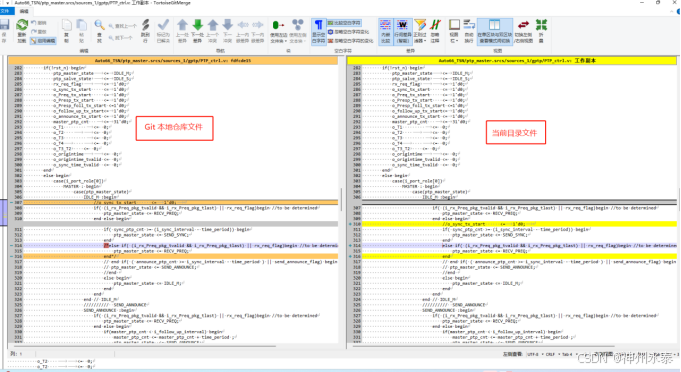Select the compare whitespace option
This screenshot has height=372, width=681.
pyautogui.click(x=344, y=23)
